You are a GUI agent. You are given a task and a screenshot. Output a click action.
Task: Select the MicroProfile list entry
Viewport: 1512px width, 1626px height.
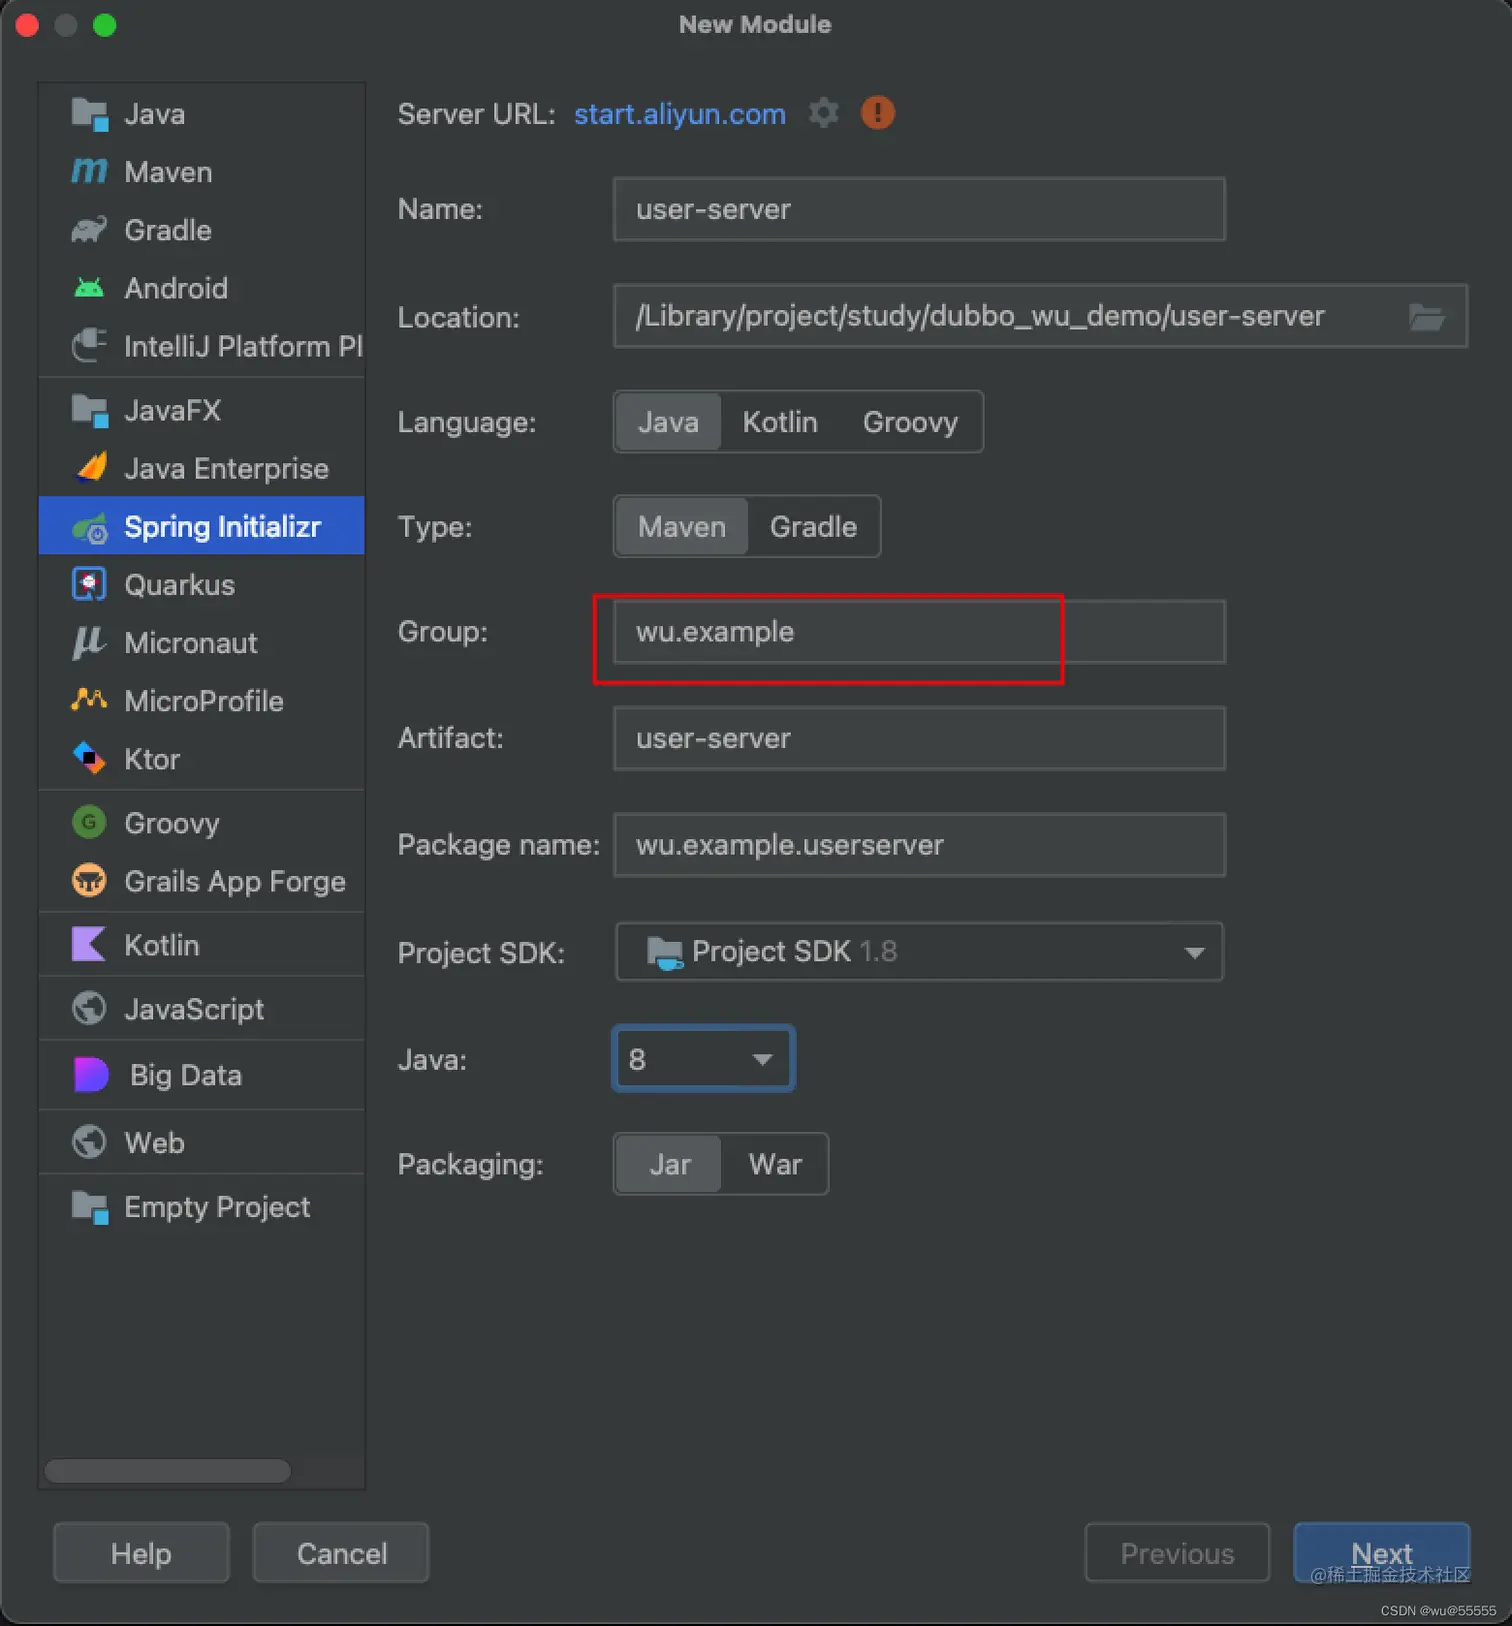(201, 700)
